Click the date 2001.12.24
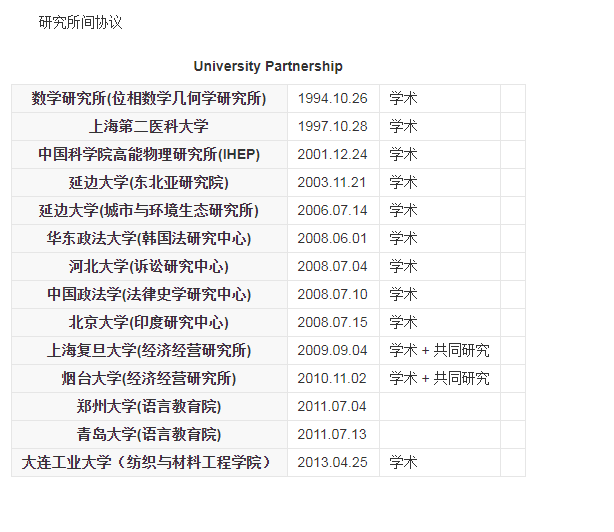614x532 pixels. (332, 154)
